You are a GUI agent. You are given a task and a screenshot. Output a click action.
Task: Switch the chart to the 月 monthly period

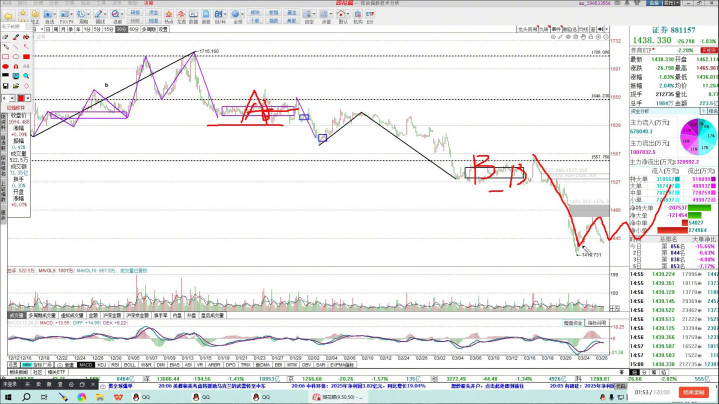pos(63,29)
